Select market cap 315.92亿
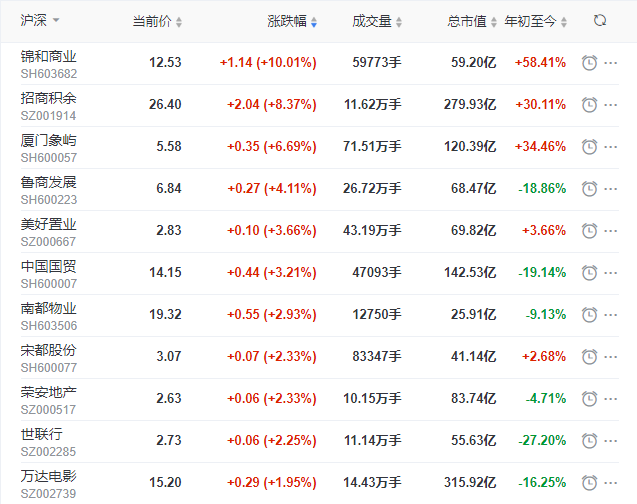The width and height of the screenshot is (637, 504). (470, 482)
